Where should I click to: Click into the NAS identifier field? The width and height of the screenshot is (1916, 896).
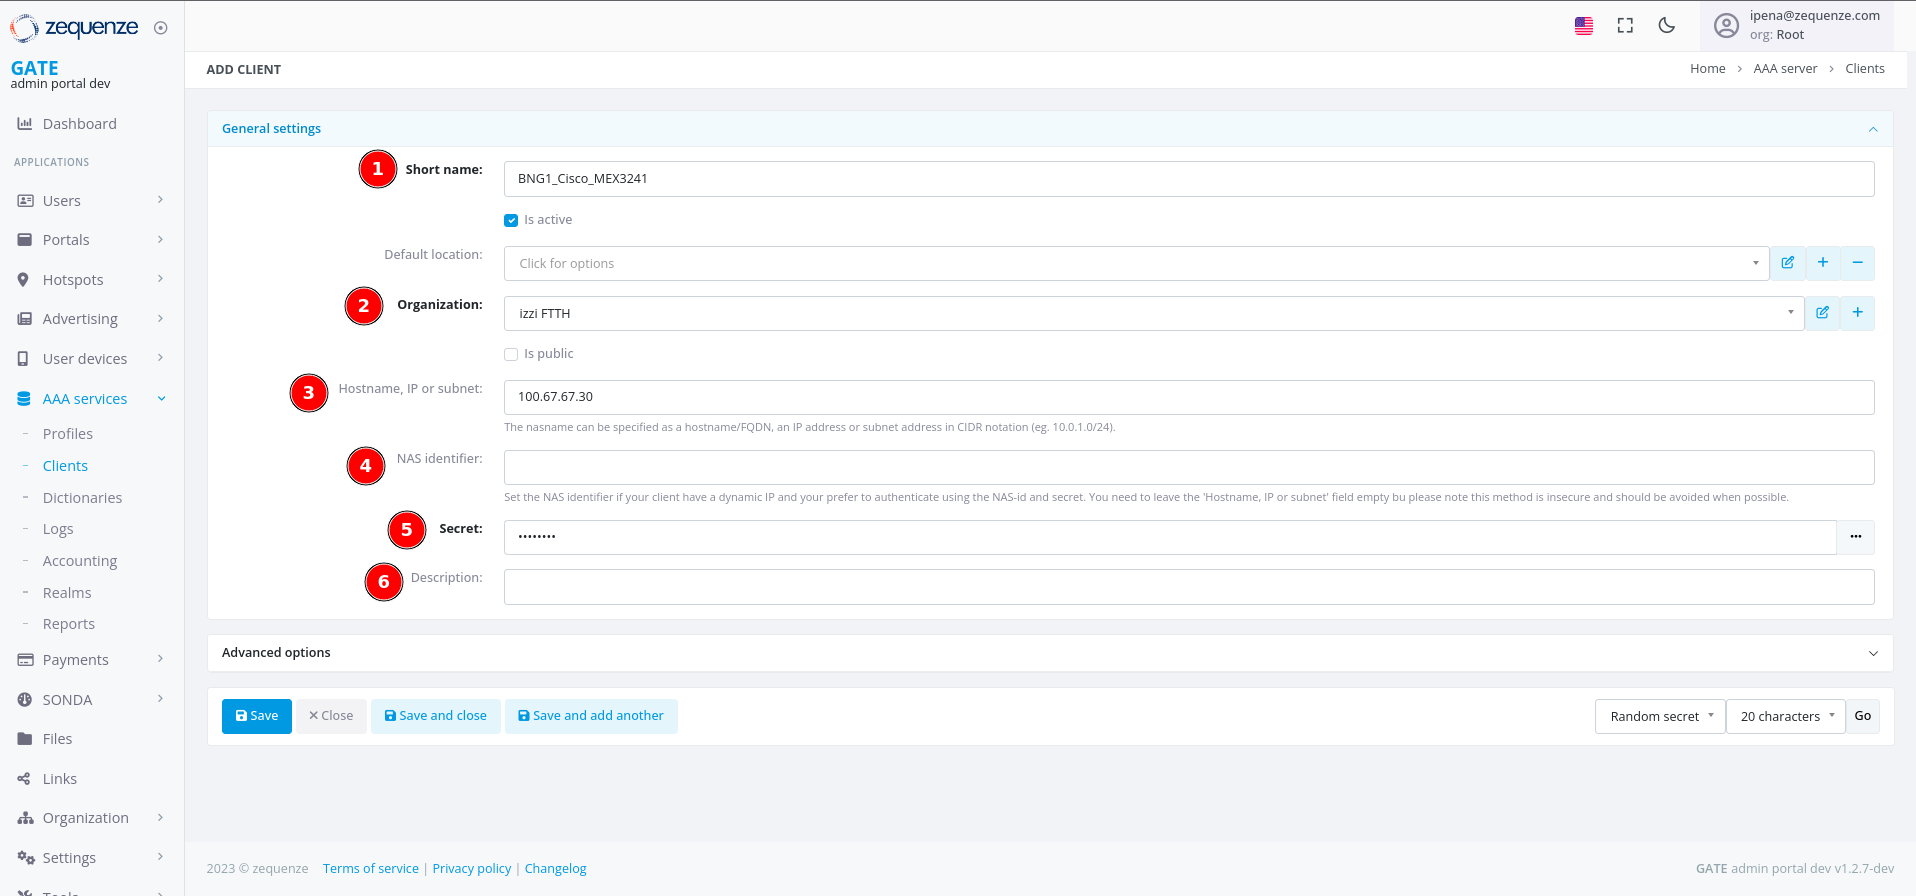pos(1188,467)
